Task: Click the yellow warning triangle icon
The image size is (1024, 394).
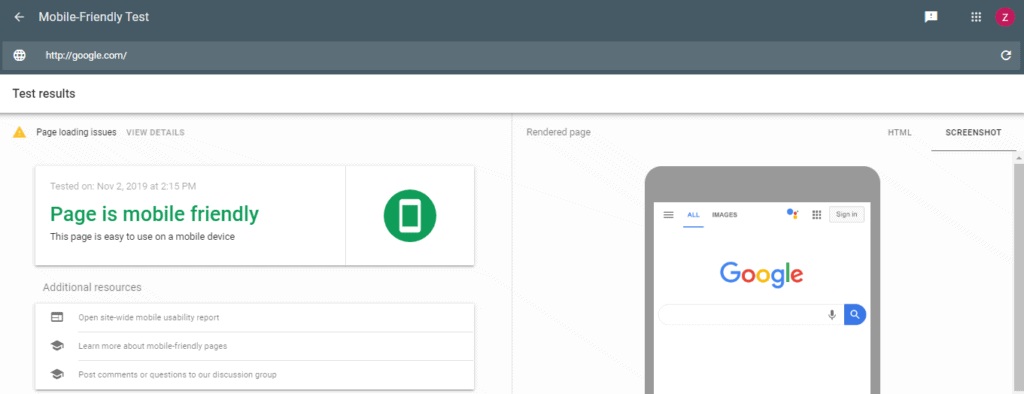Action: [x=20, y=132]
